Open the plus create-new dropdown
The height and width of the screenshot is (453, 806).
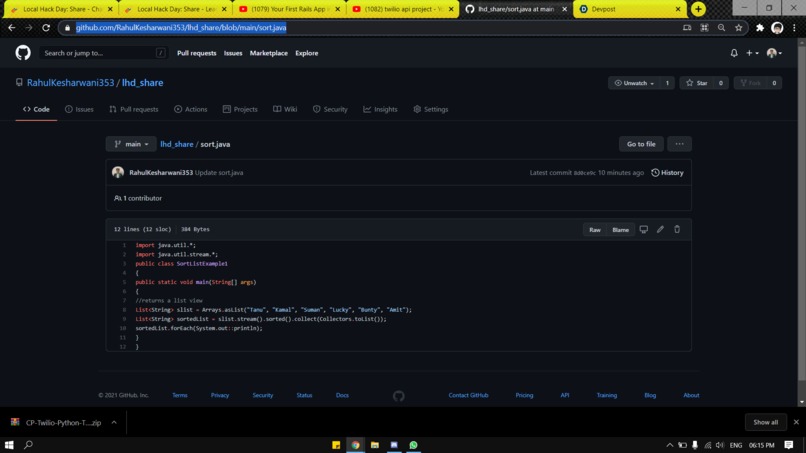(752, 53)
